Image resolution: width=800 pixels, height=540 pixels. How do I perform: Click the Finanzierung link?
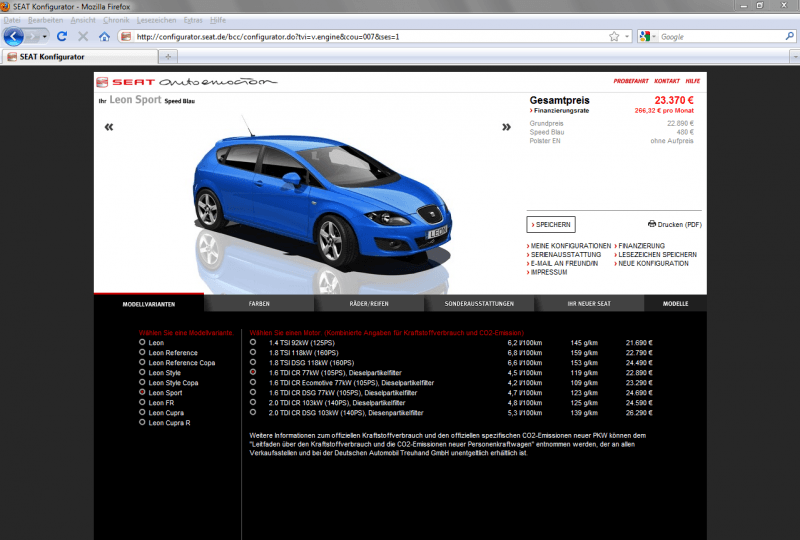[640, 246]
